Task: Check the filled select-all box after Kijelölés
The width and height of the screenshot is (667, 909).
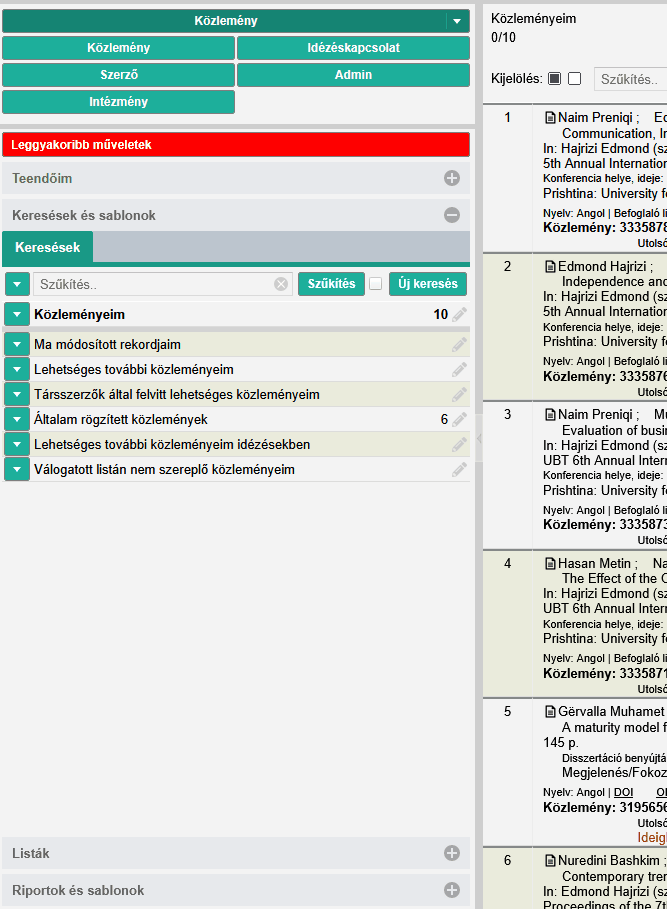Action: (x=555, y=79)
